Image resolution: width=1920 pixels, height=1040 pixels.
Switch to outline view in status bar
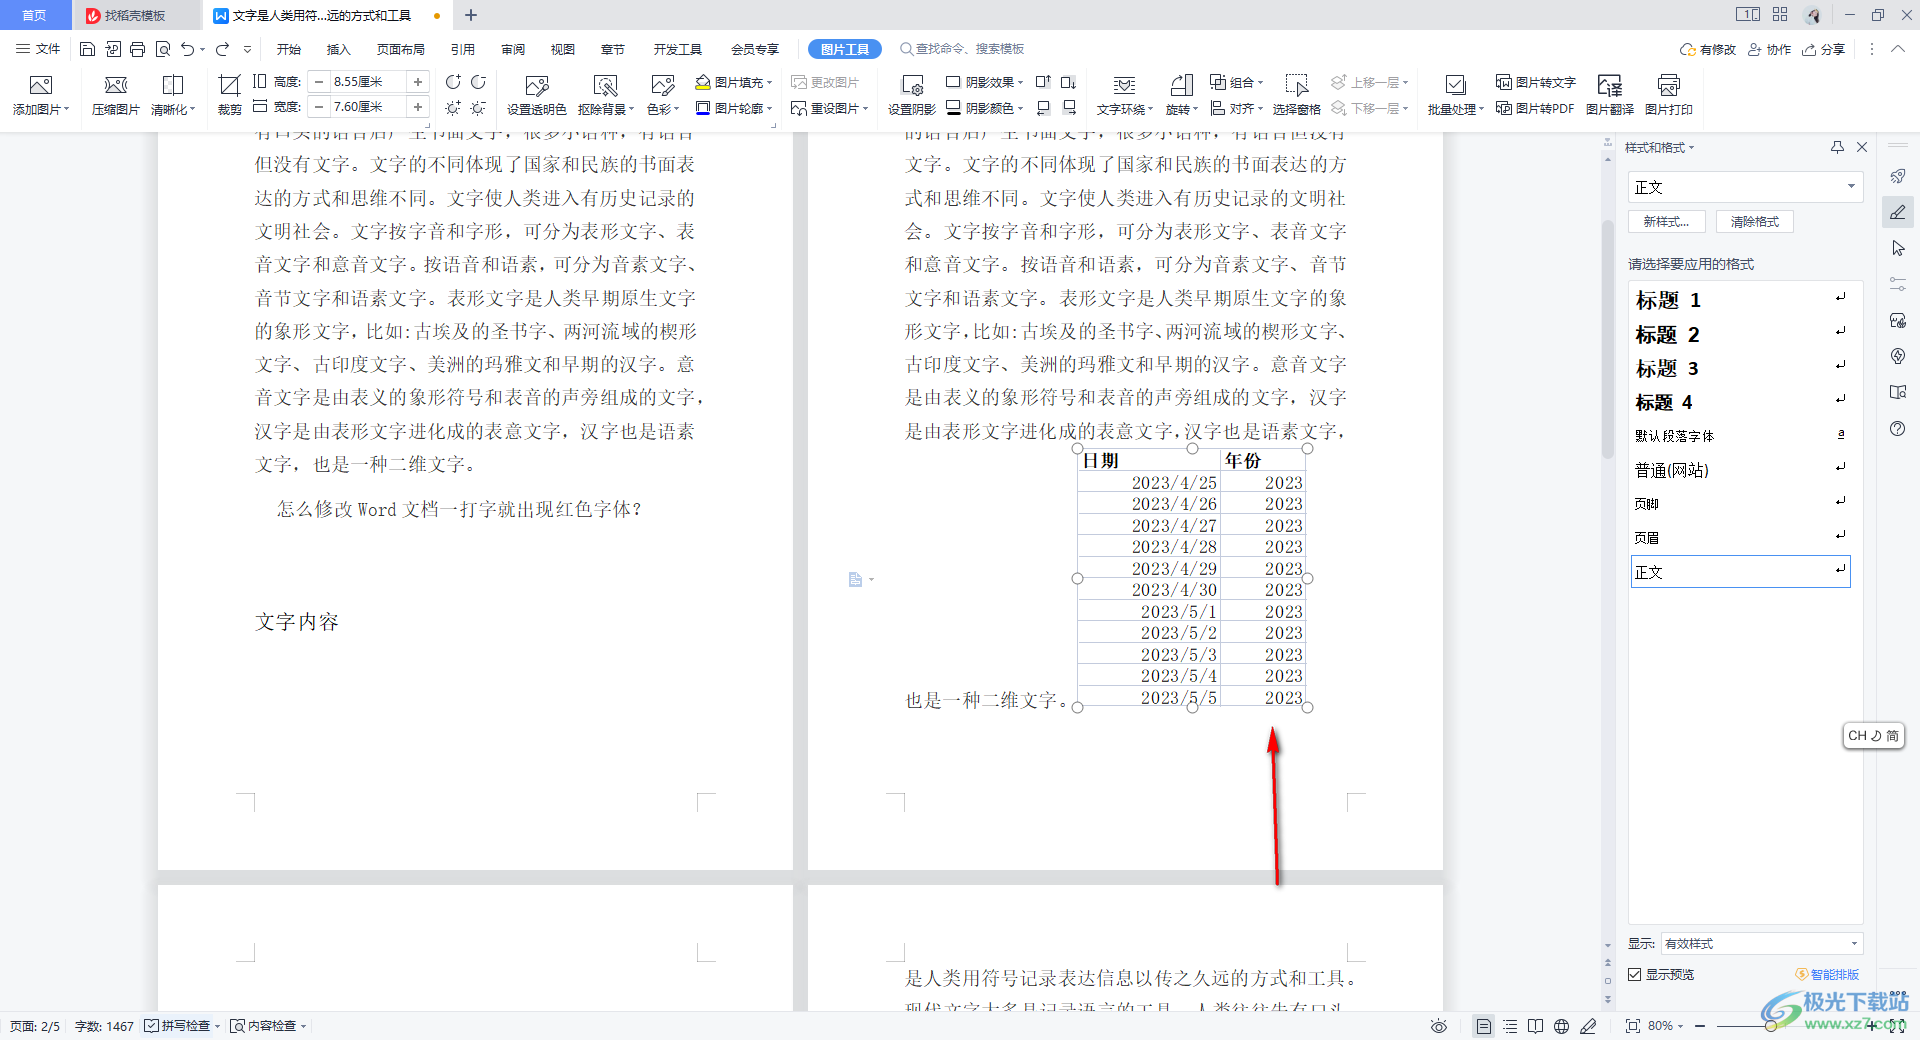point(1510,1026)
